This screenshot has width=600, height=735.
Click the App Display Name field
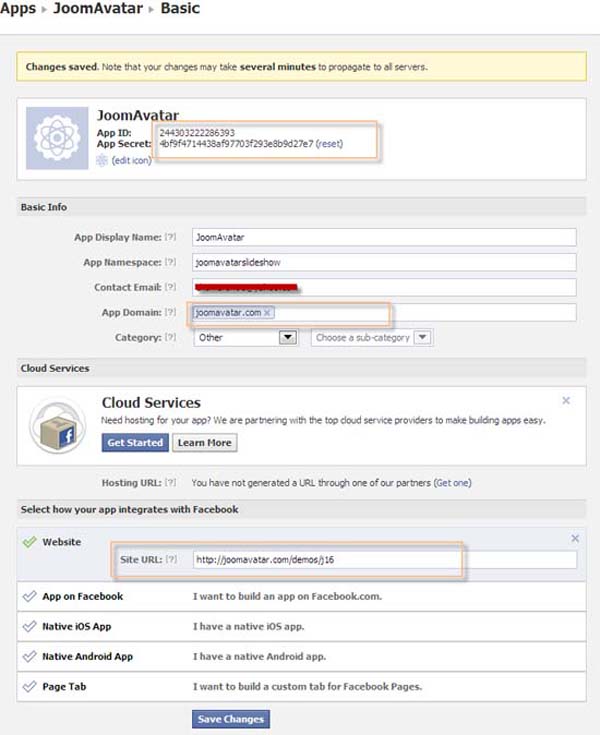[384, 237]
